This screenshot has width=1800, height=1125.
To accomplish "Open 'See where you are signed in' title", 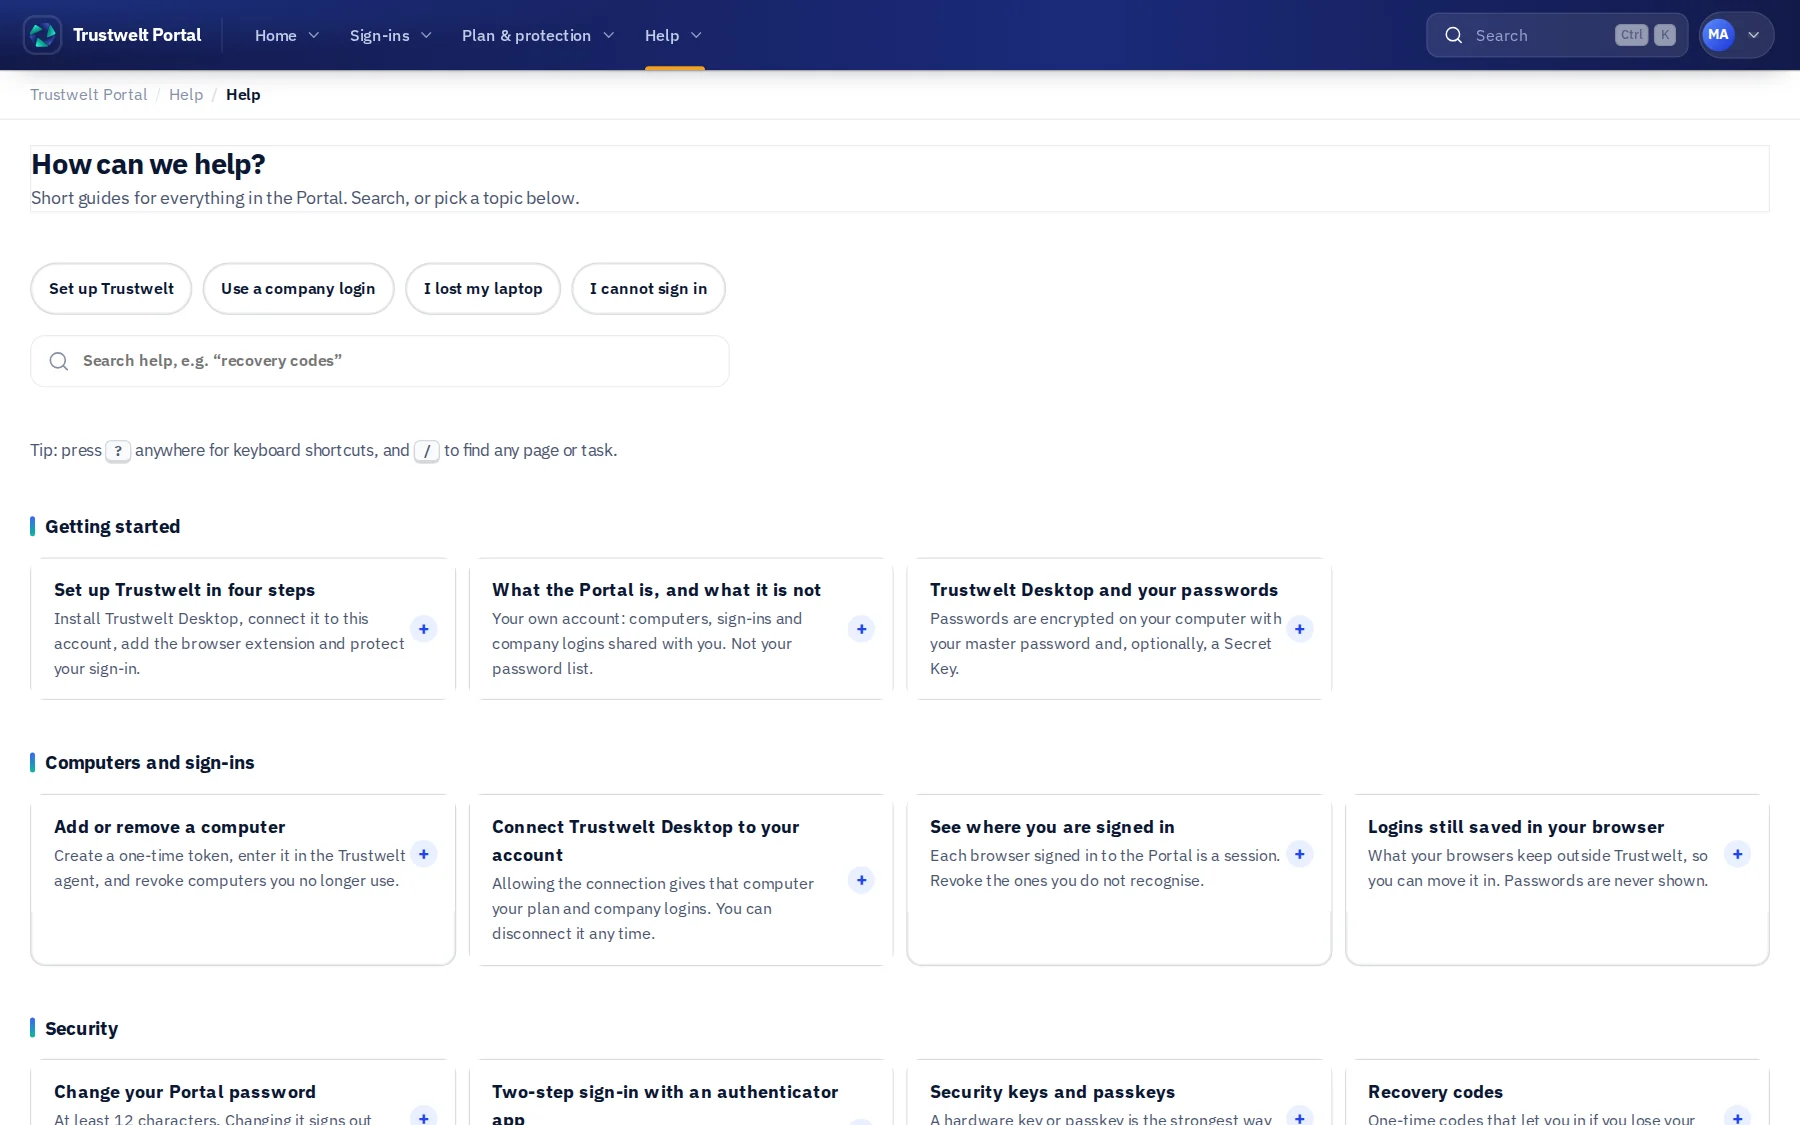I will click(1052, 827).
